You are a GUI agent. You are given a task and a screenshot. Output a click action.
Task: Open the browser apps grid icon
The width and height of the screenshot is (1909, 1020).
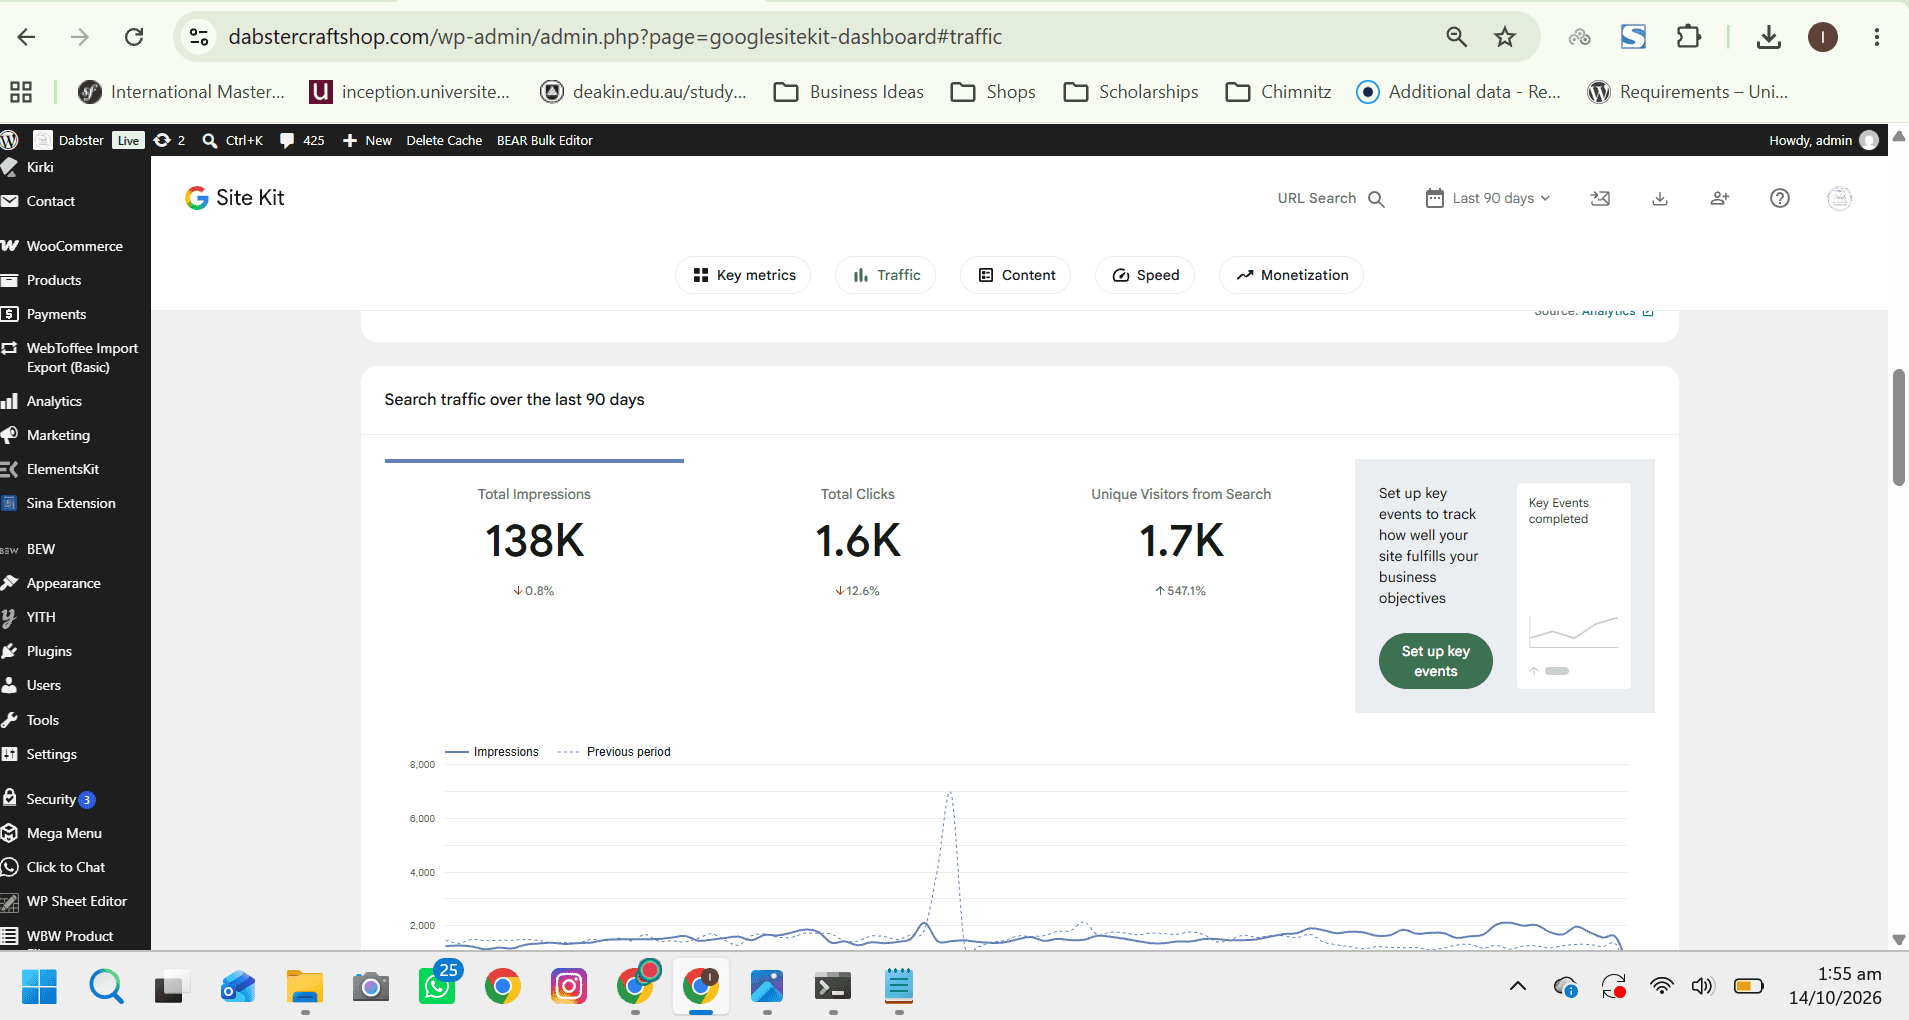[21, 92]
